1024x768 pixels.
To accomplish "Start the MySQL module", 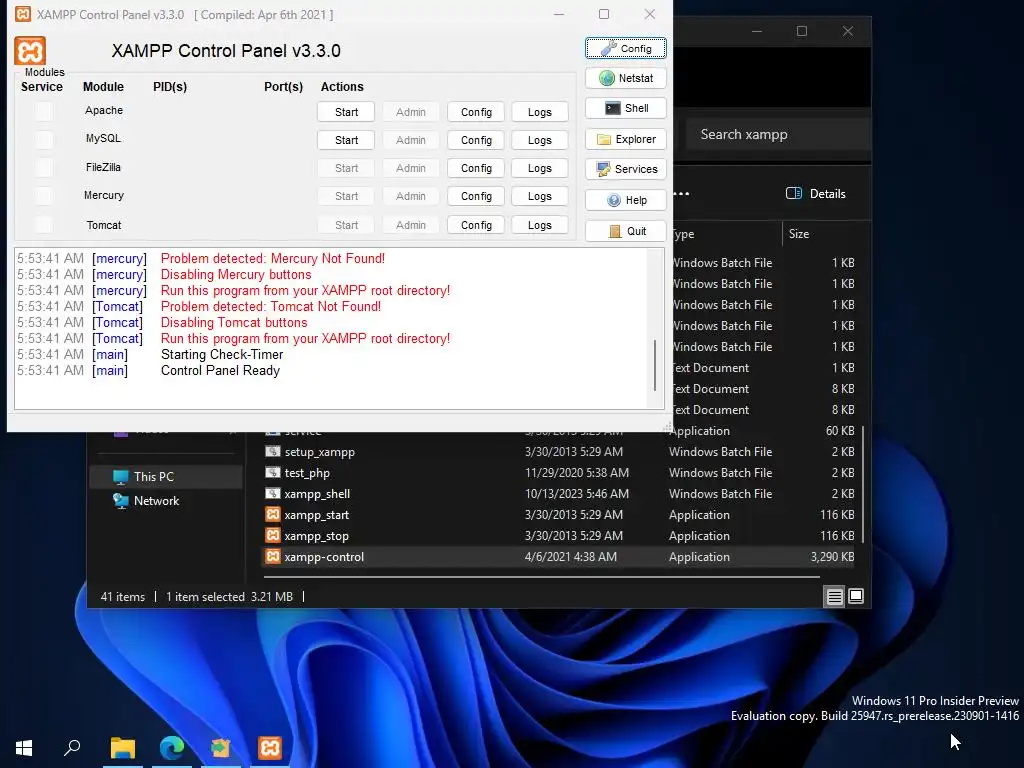I will (346, 140).
